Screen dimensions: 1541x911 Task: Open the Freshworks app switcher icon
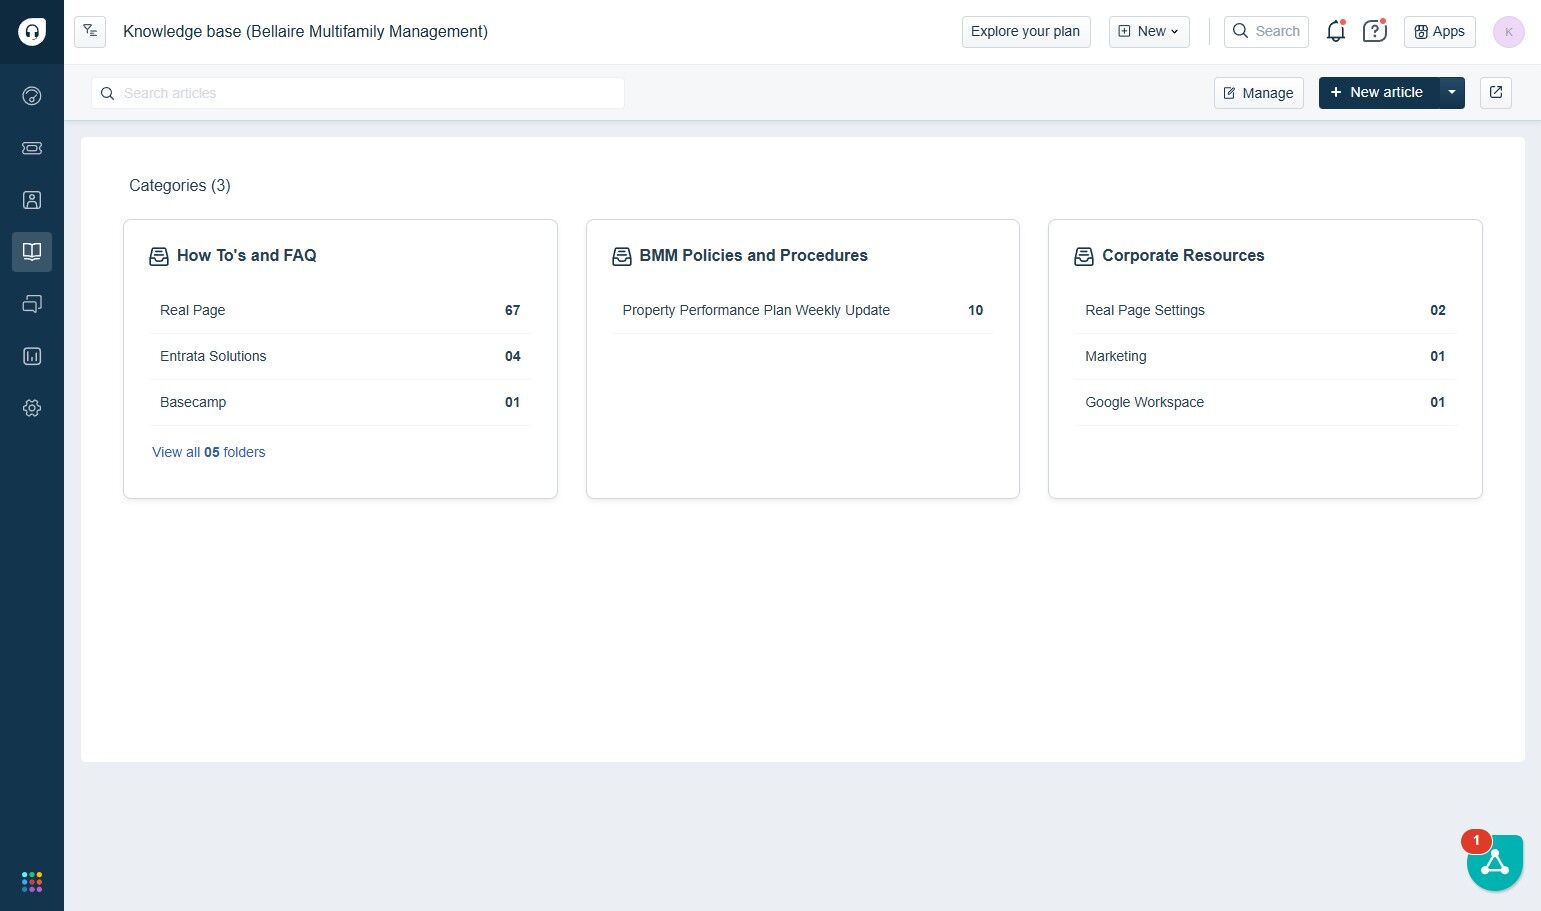tap(32, 882)
